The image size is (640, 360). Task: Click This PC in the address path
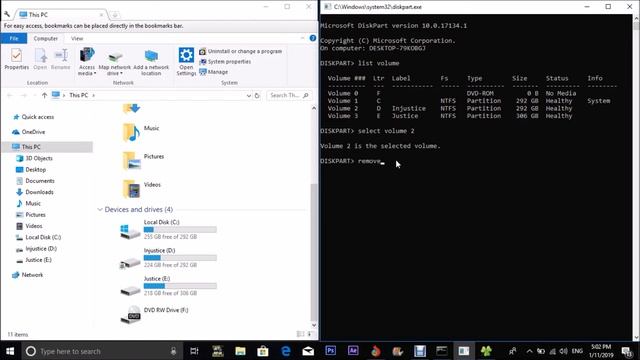[78, 95]
